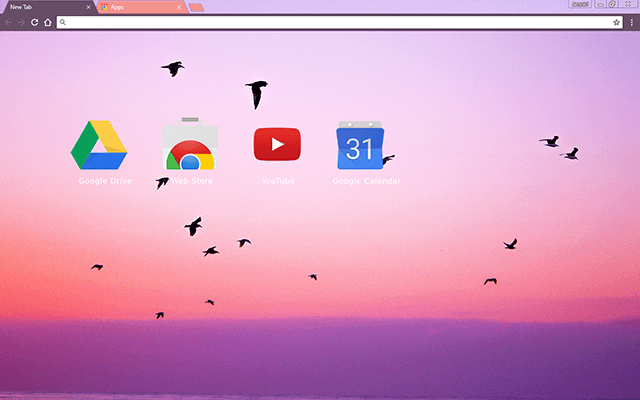Open the profile switcher button
This screenshot has width=640, height=400.
pos(579,4)
